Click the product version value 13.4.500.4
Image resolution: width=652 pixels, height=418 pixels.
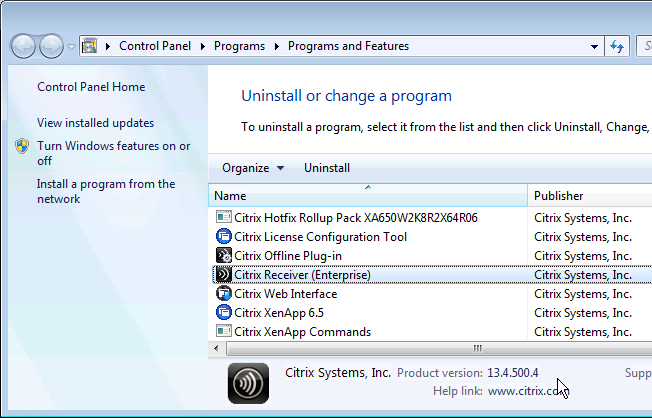tap(513, 373)
